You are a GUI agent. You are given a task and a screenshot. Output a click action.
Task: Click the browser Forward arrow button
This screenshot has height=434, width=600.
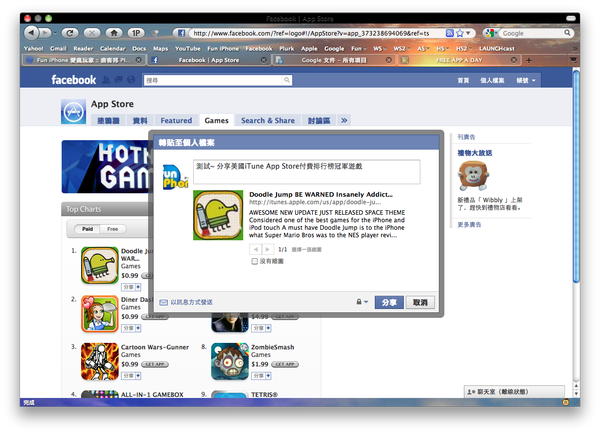click(45, 33)
